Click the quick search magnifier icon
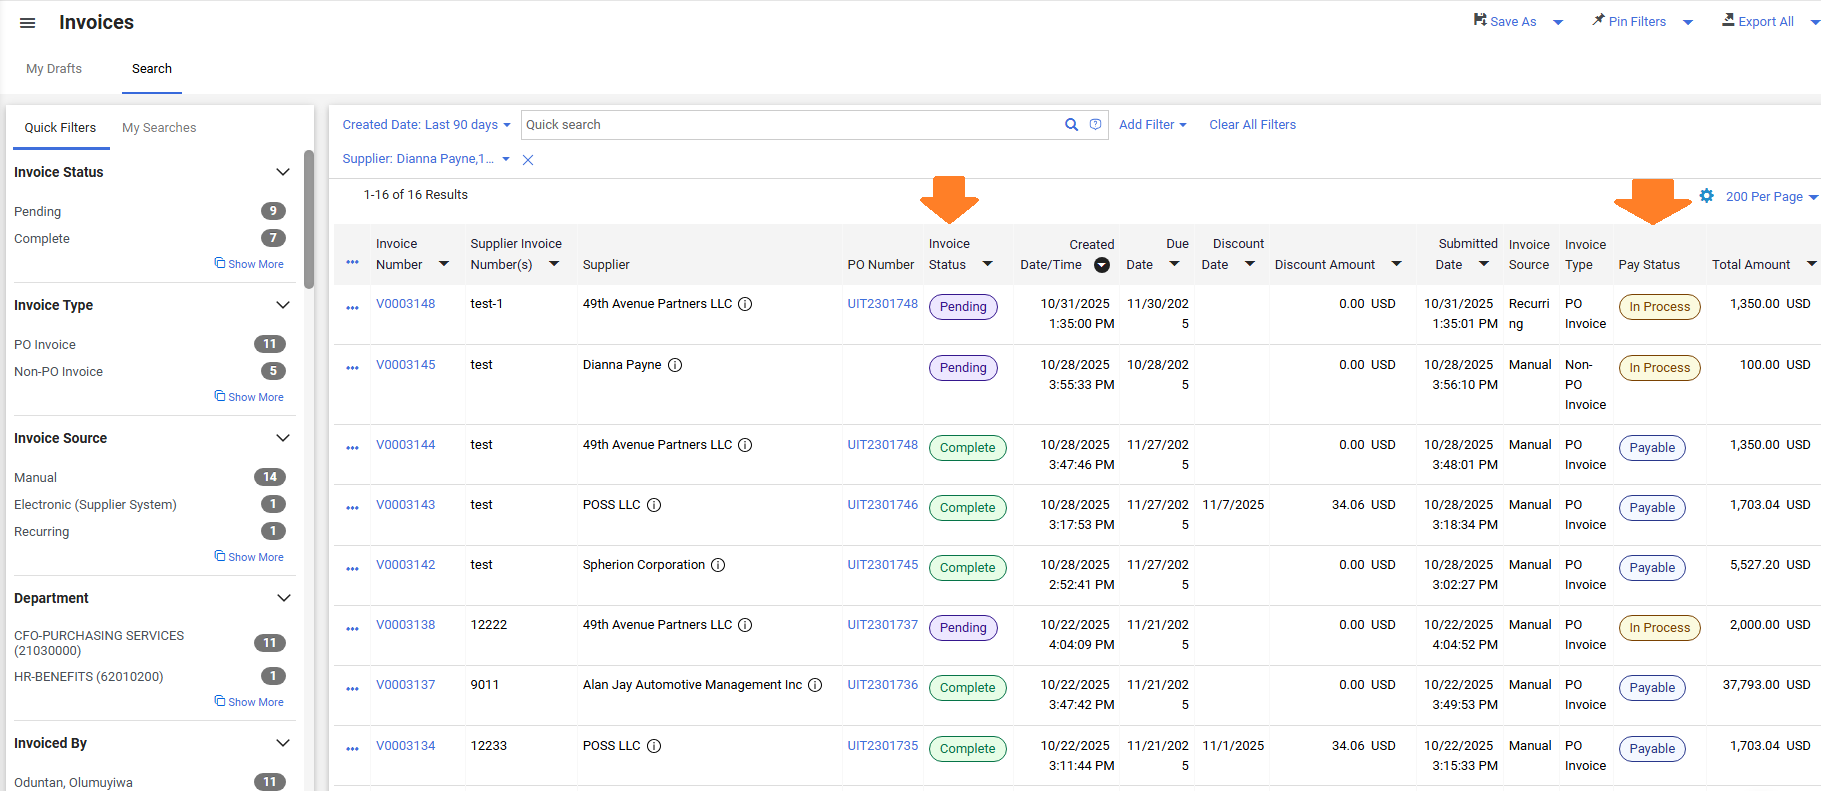 click(x=1071, y=125)
